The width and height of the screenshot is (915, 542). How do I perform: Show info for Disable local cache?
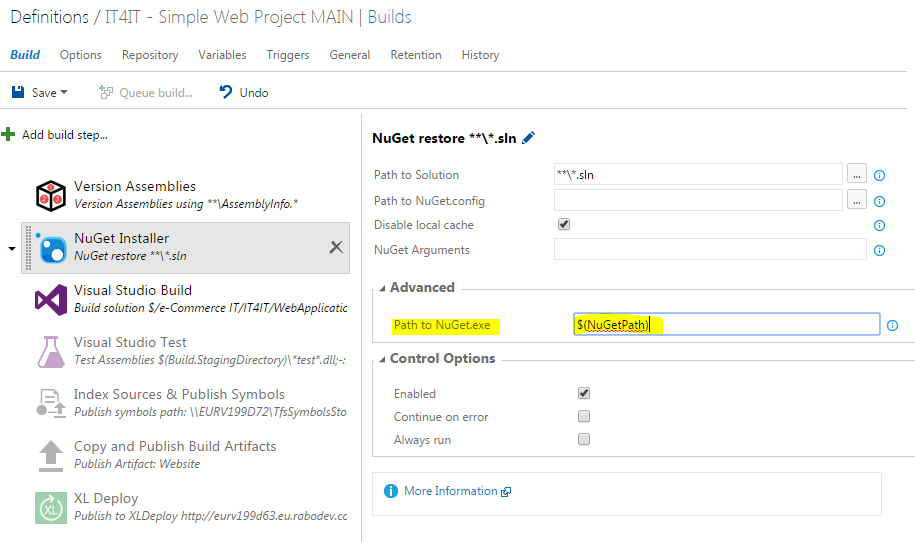pyautogui.click(x=879, y=225)
